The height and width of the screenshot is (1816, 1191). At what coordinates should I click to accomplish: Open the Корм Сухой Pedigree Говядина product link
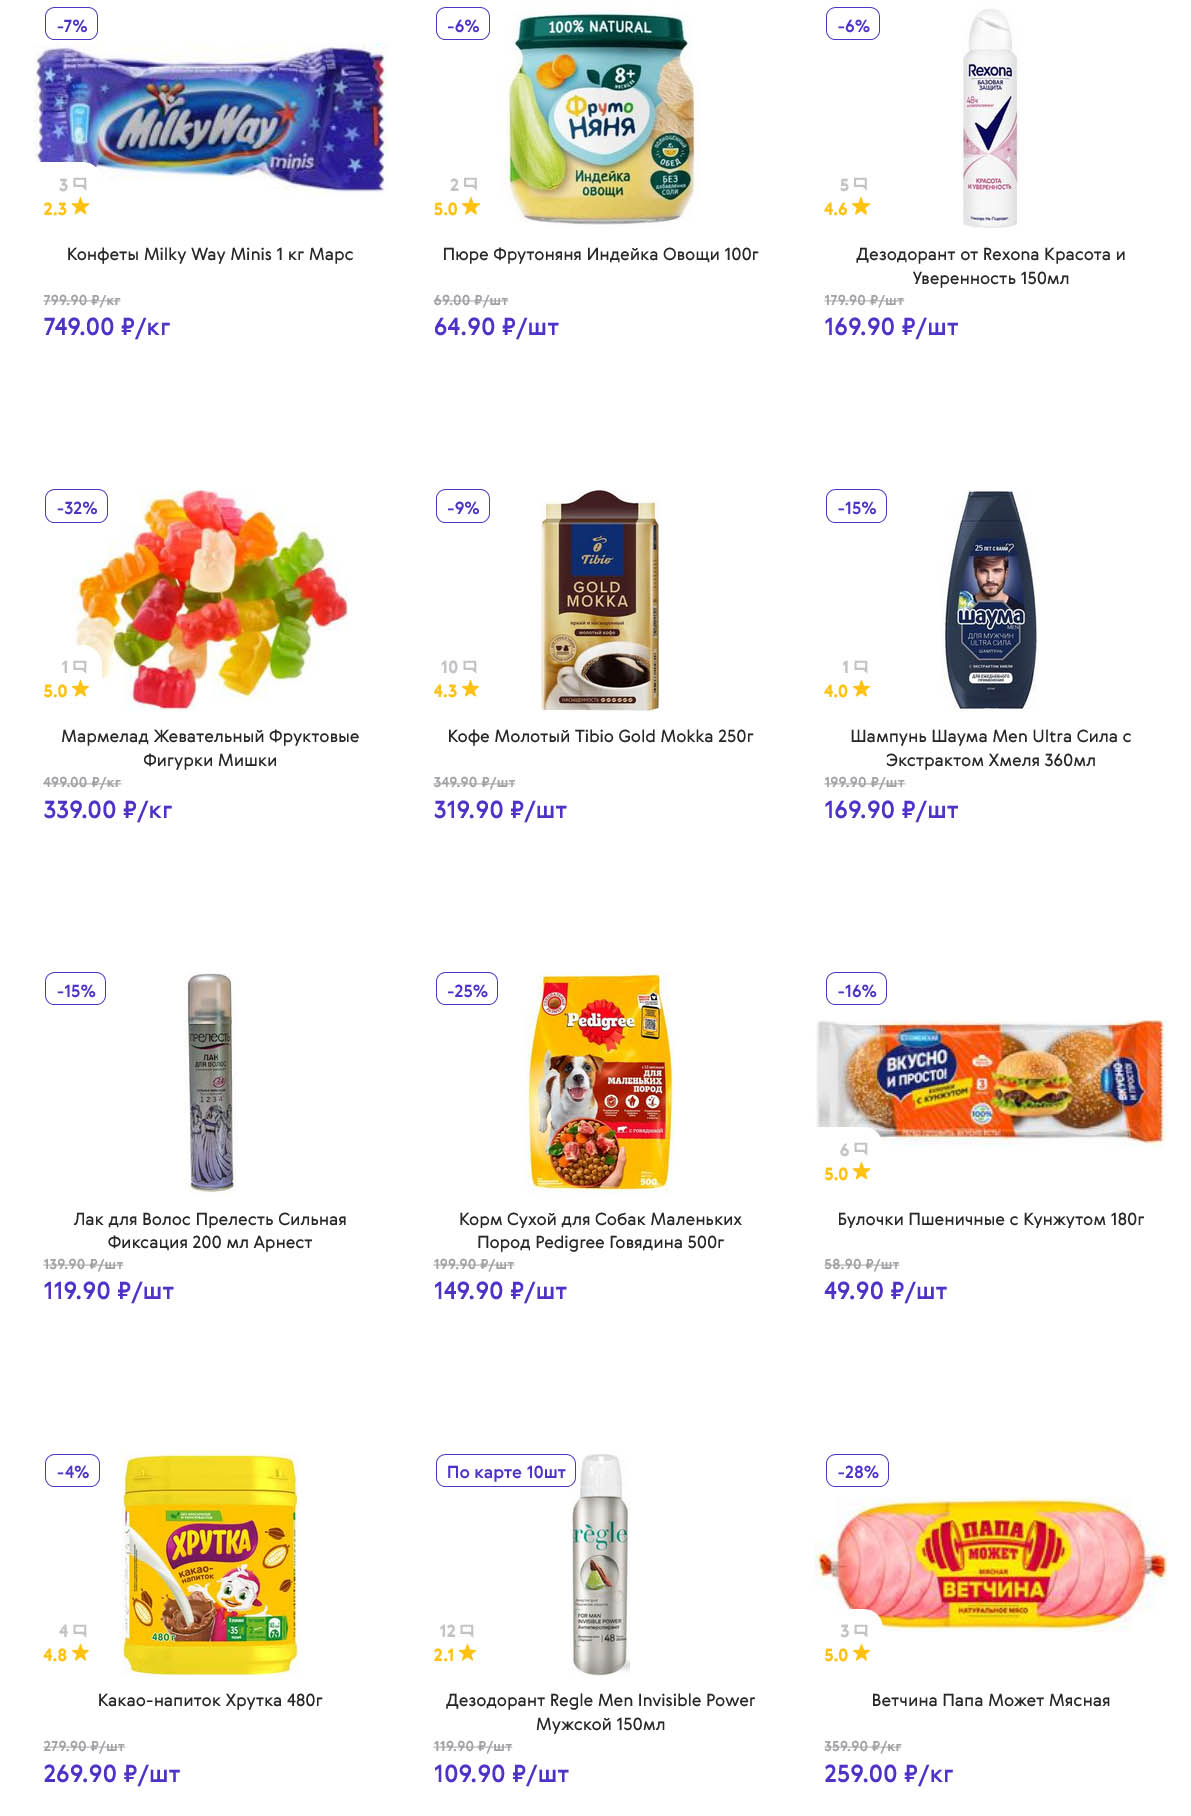(600, 1231)
